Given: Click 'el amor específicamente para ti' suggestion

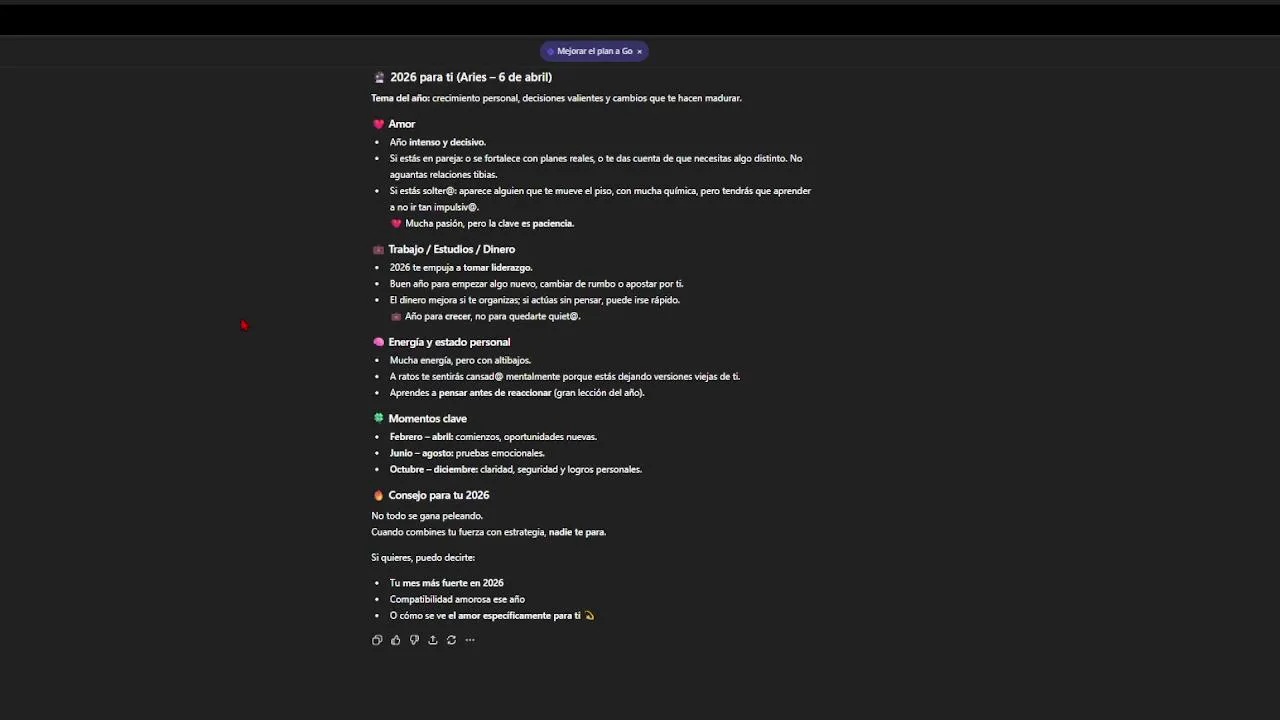Looking at the screenshot, I should [514, 616].
